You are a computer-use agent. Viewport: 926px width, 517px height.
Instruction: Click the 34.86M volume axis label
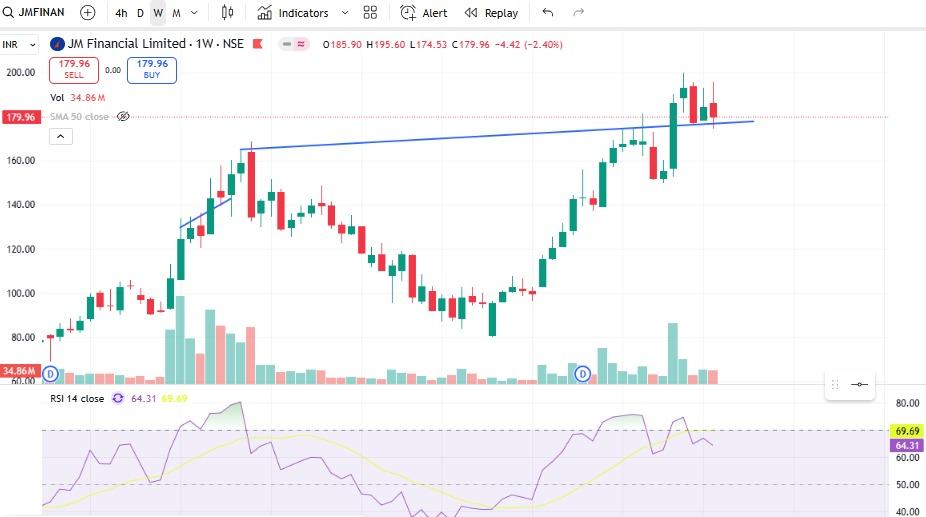tap(20, 371)
